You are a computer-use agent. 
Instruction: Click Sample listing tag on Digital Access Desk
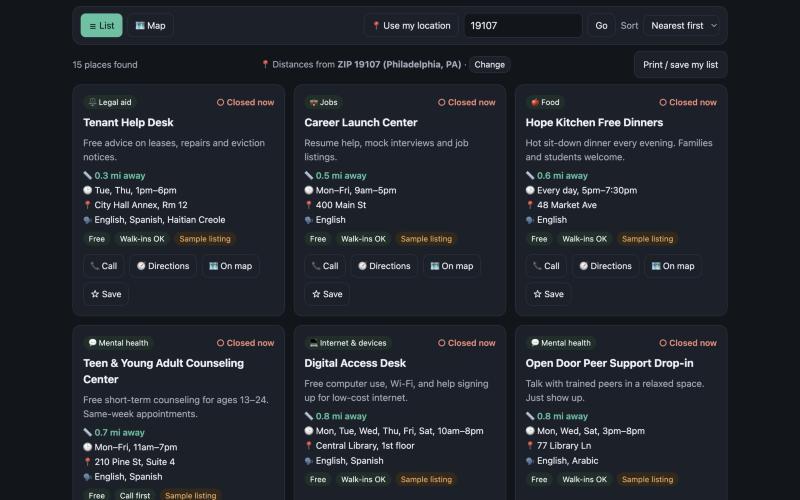(x=426, y=480)
